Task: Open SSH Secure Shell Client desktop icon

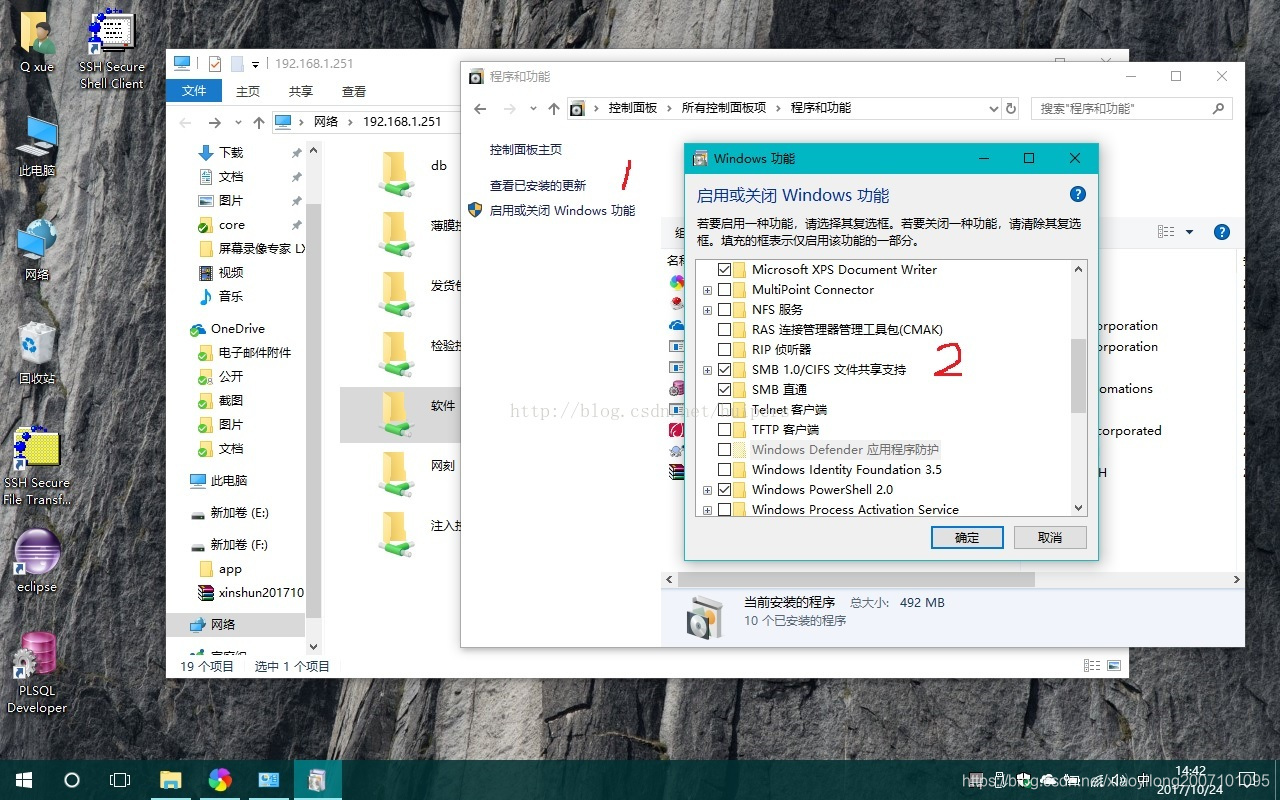Action: pyautogui.click(x=112, y=49)
